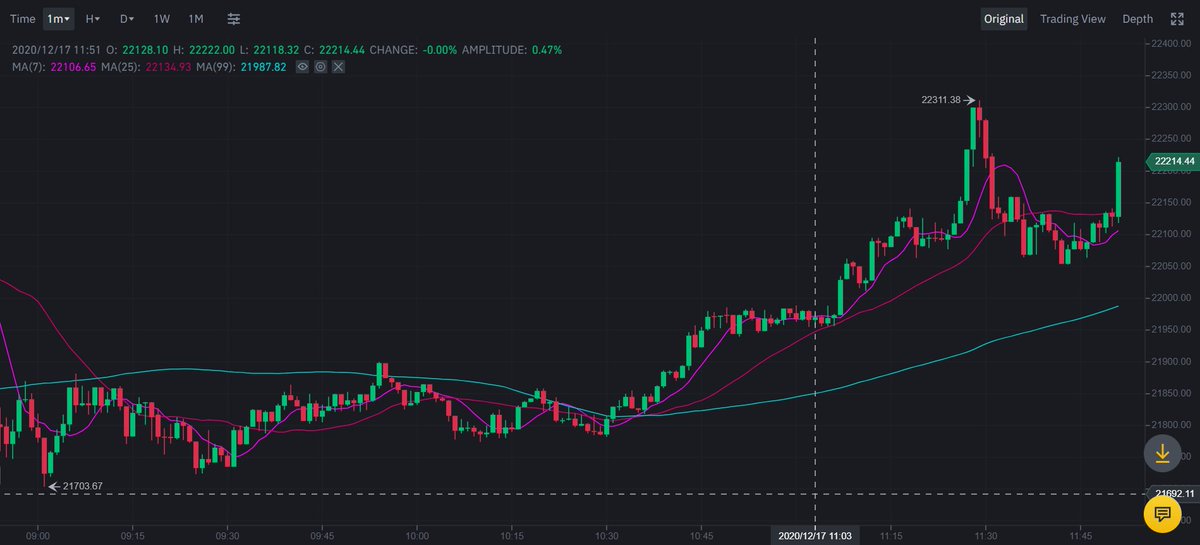Switch to the Trading View tab
This screenshot has height=545, width=1200.
click(x=1073, y=18)
